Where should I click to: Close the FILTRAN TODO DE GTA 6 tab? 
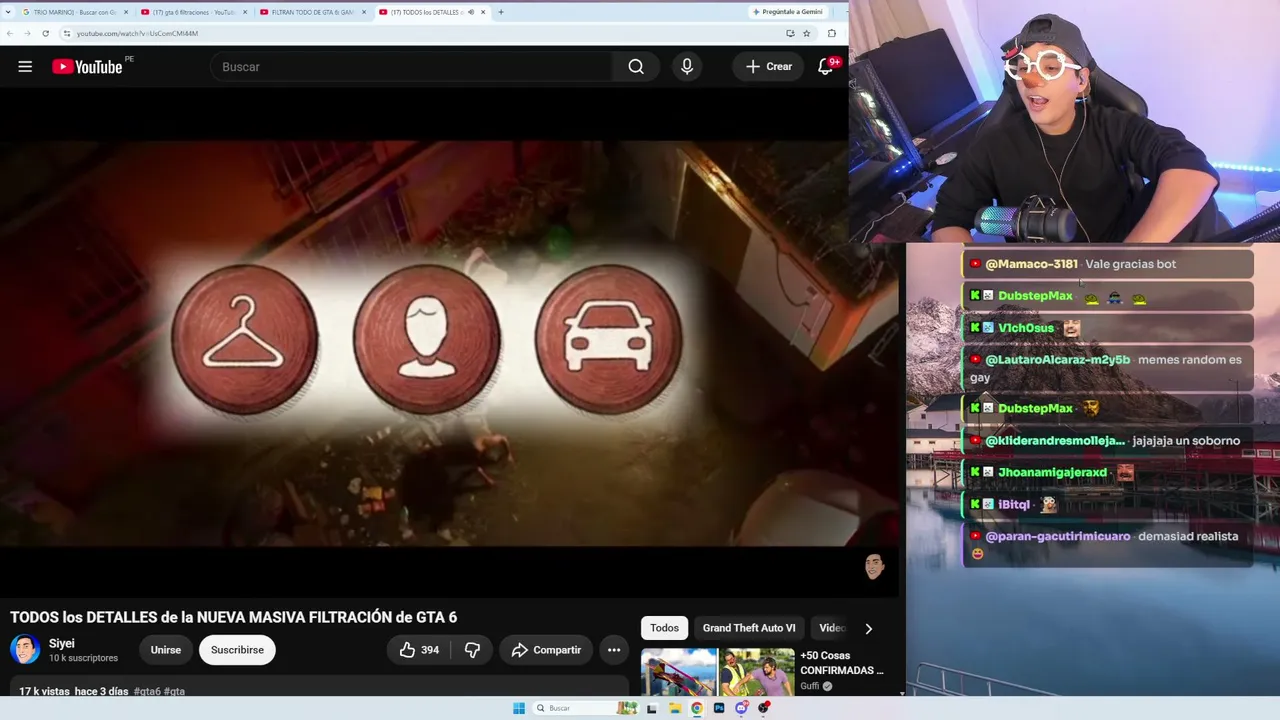[364, 12]
